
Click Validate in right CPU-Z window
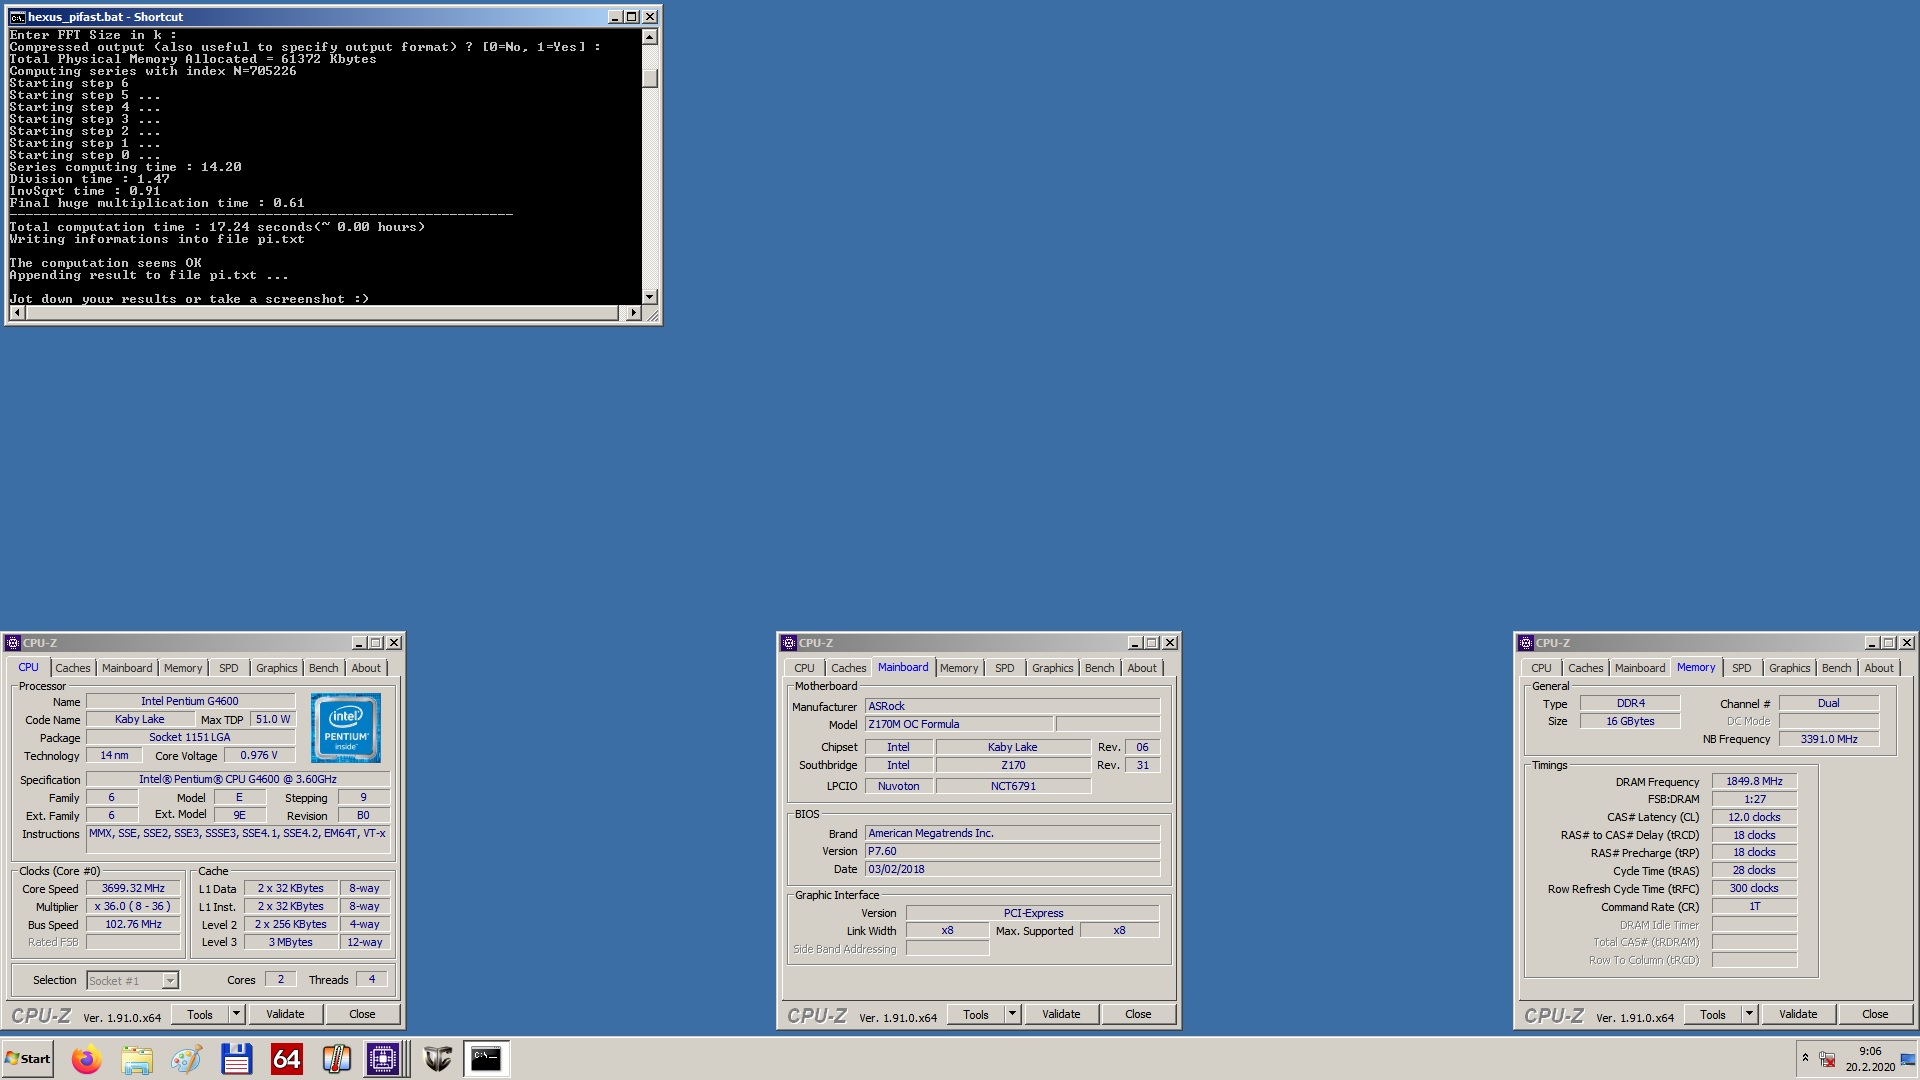(1798, 1014)
